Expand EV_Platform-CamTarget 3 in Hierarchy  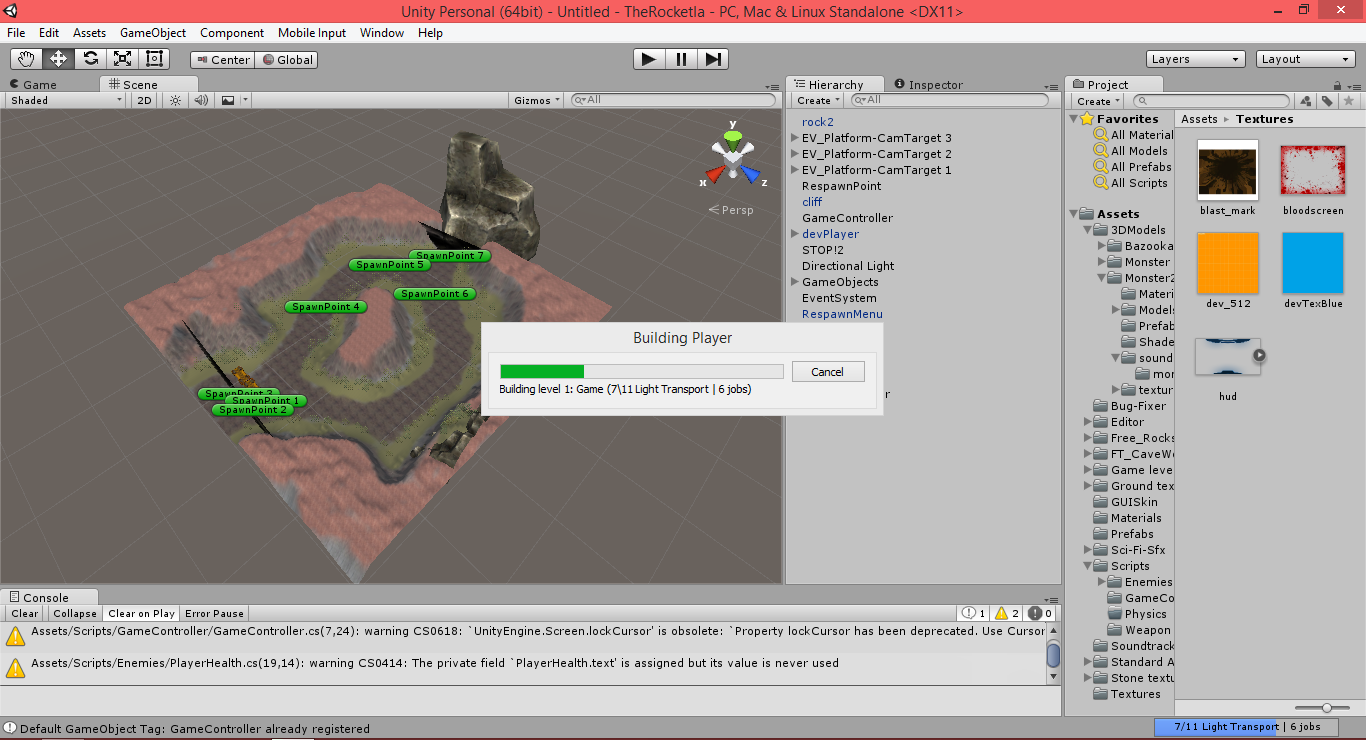pyautogui.click(x=795, y=138)
